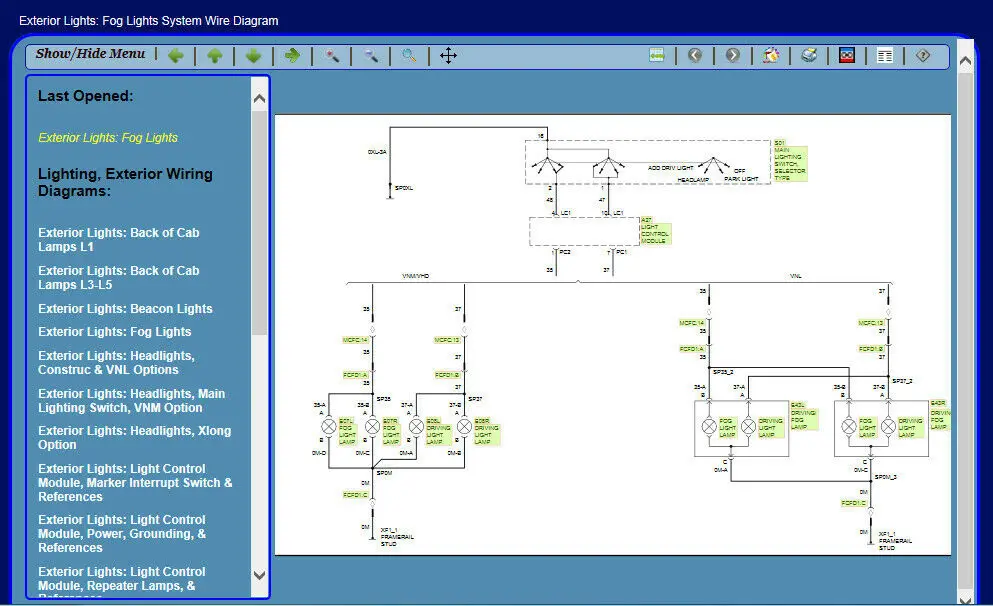Select the four-way move arrows tool
The height and width of the screenshot is (606, 993).
point(448,56)
